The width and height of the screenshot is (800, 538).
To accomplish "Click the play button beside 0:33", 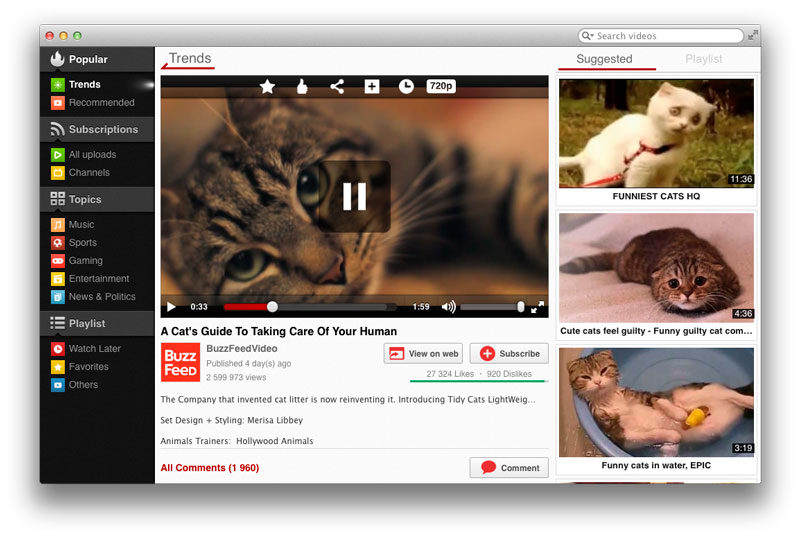I will [x=171, y=307].
